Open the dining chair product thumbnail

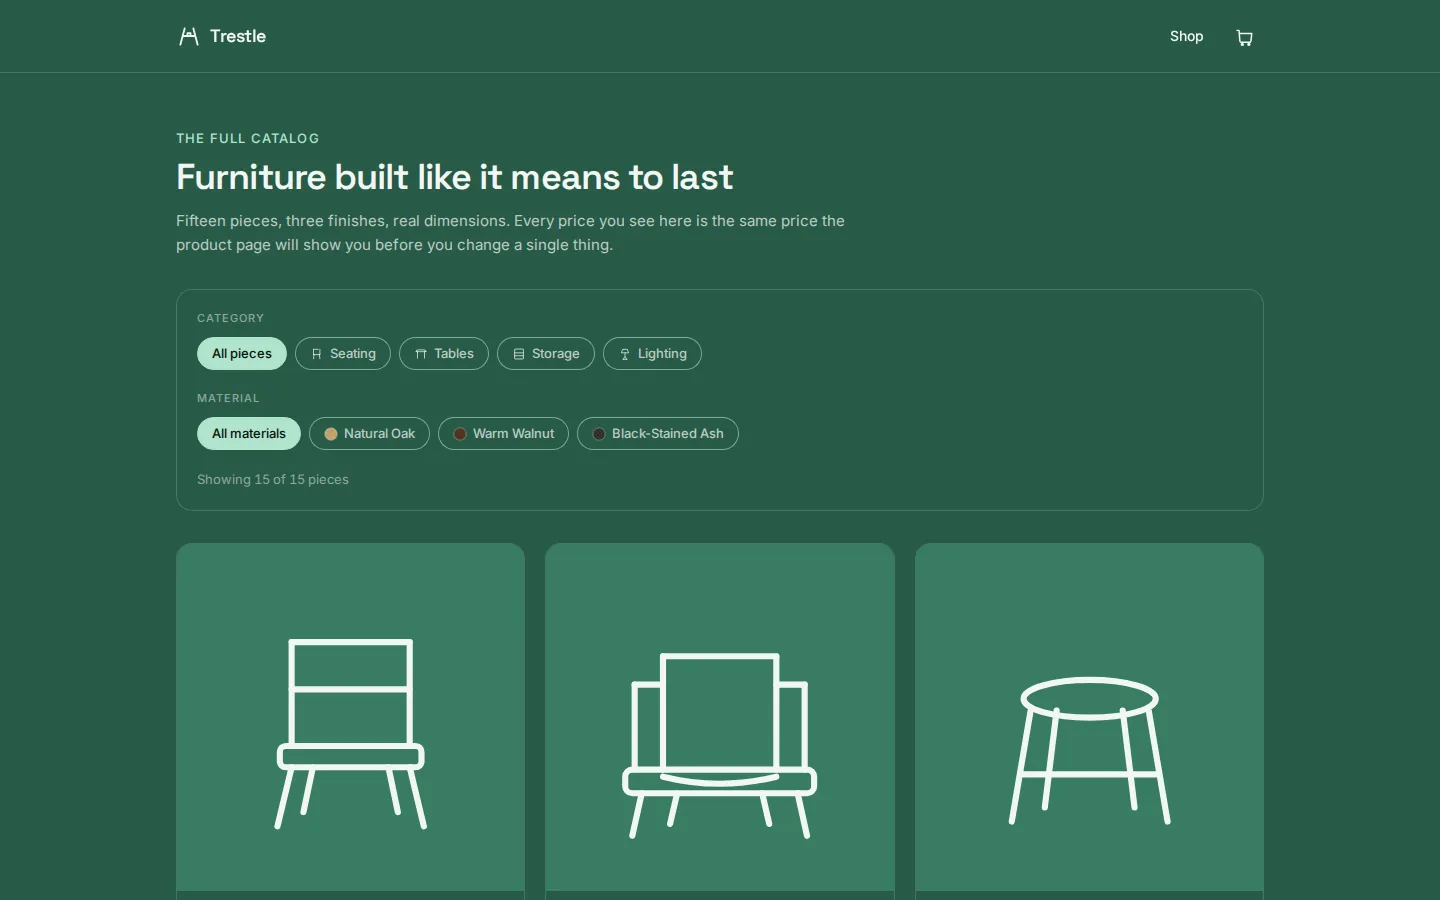pos(350,717)
